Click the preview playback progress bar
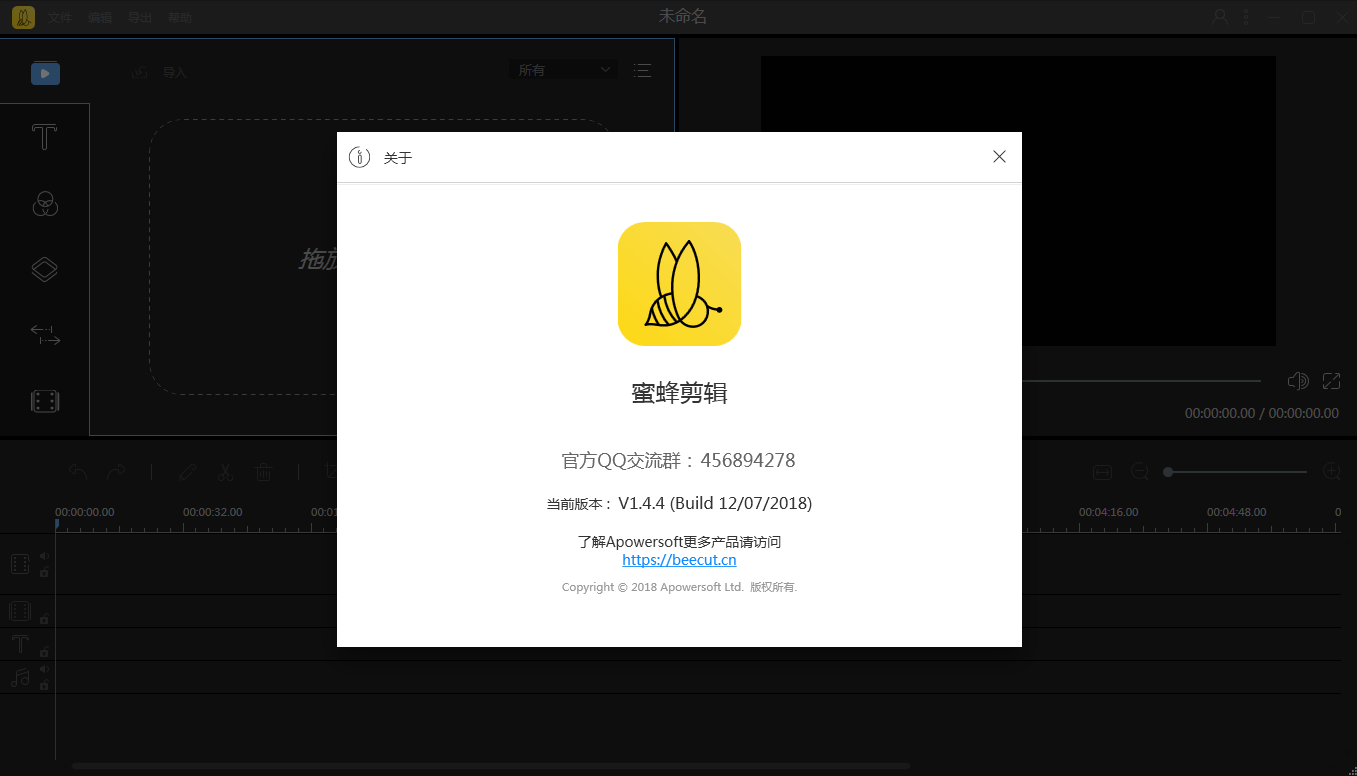The width and height of the screenshot is (1357, 776). [1141, 381]
